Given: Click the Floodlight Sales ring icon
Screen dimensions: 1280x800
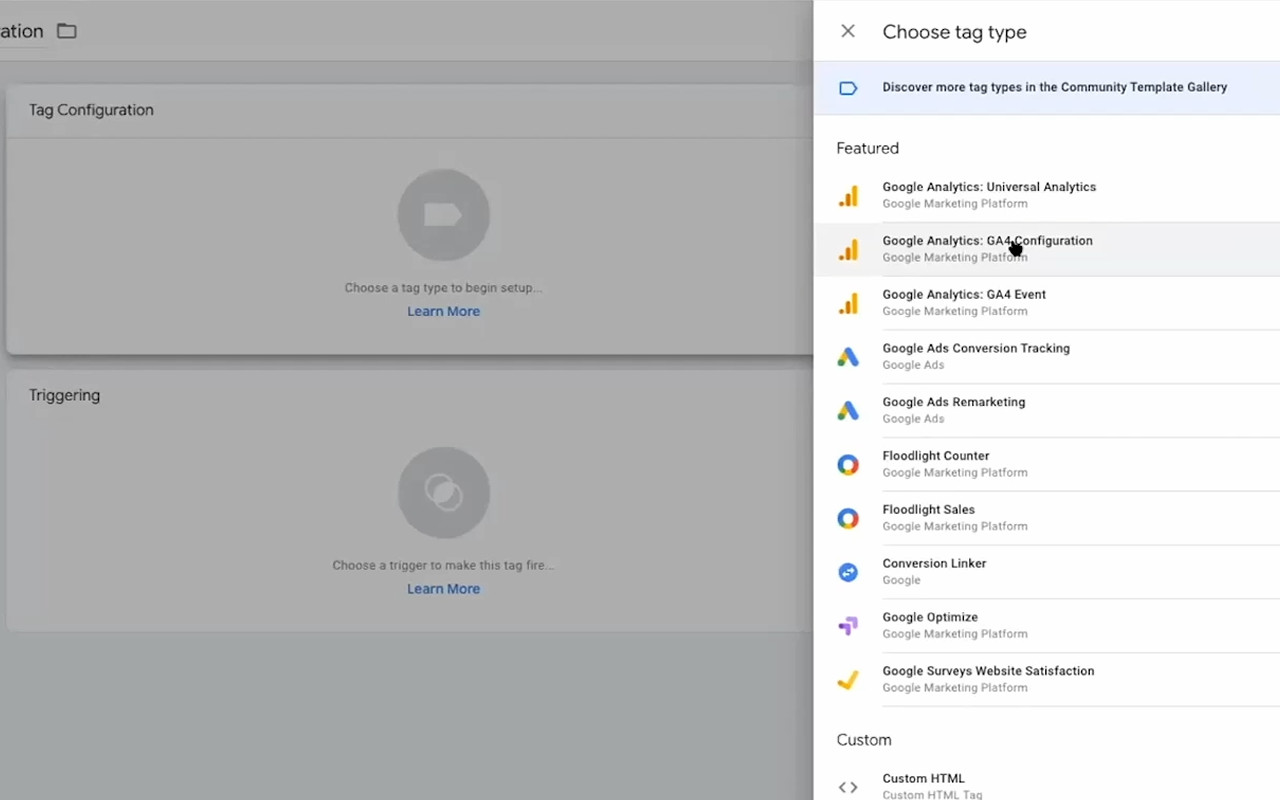Looking at the screenshot, I should (x=848, y=518).
